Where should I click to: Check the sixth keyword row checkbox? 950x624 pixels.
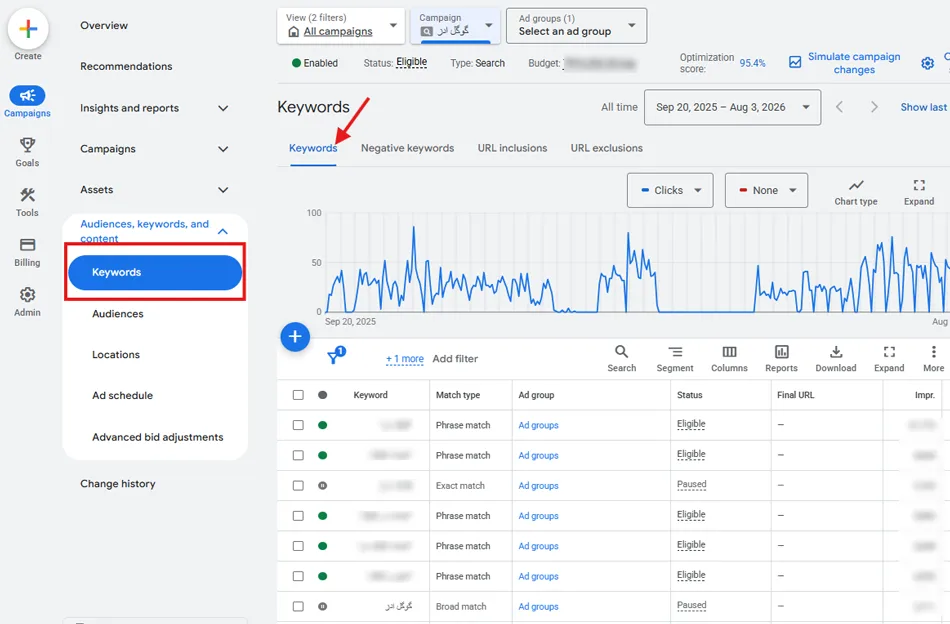298,577
